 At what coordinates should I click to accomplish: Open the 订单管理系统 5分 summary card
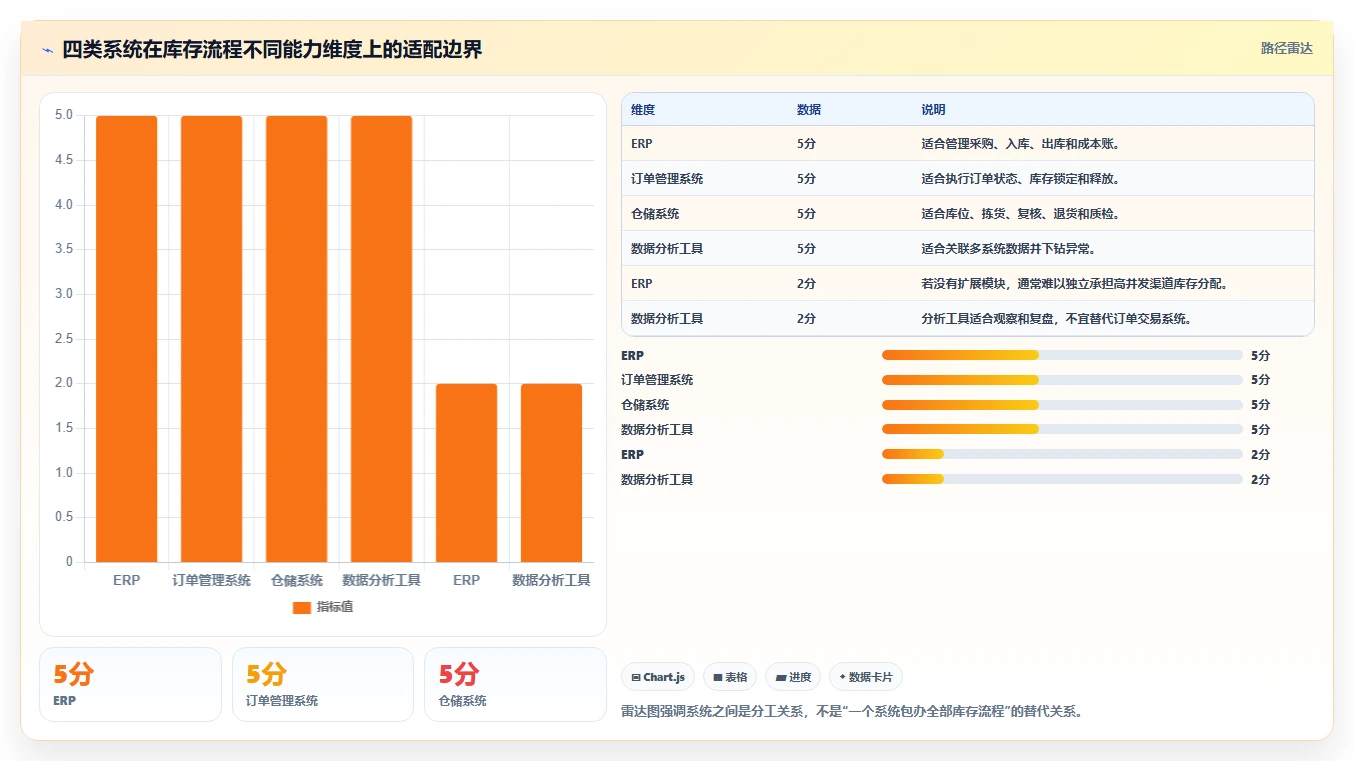pos(323,684)
